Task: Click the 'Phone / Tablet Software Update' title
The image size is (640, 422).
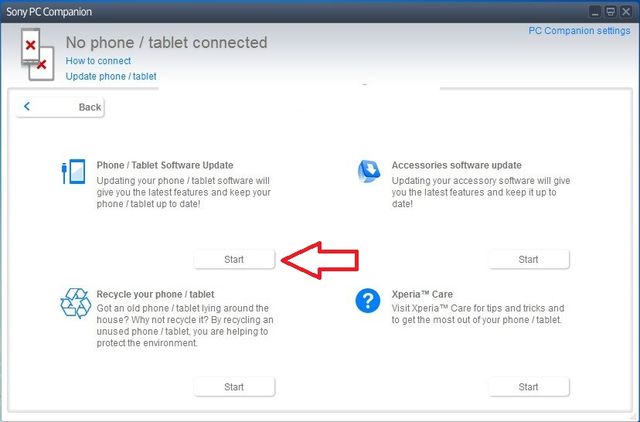Action: point(165,165)
